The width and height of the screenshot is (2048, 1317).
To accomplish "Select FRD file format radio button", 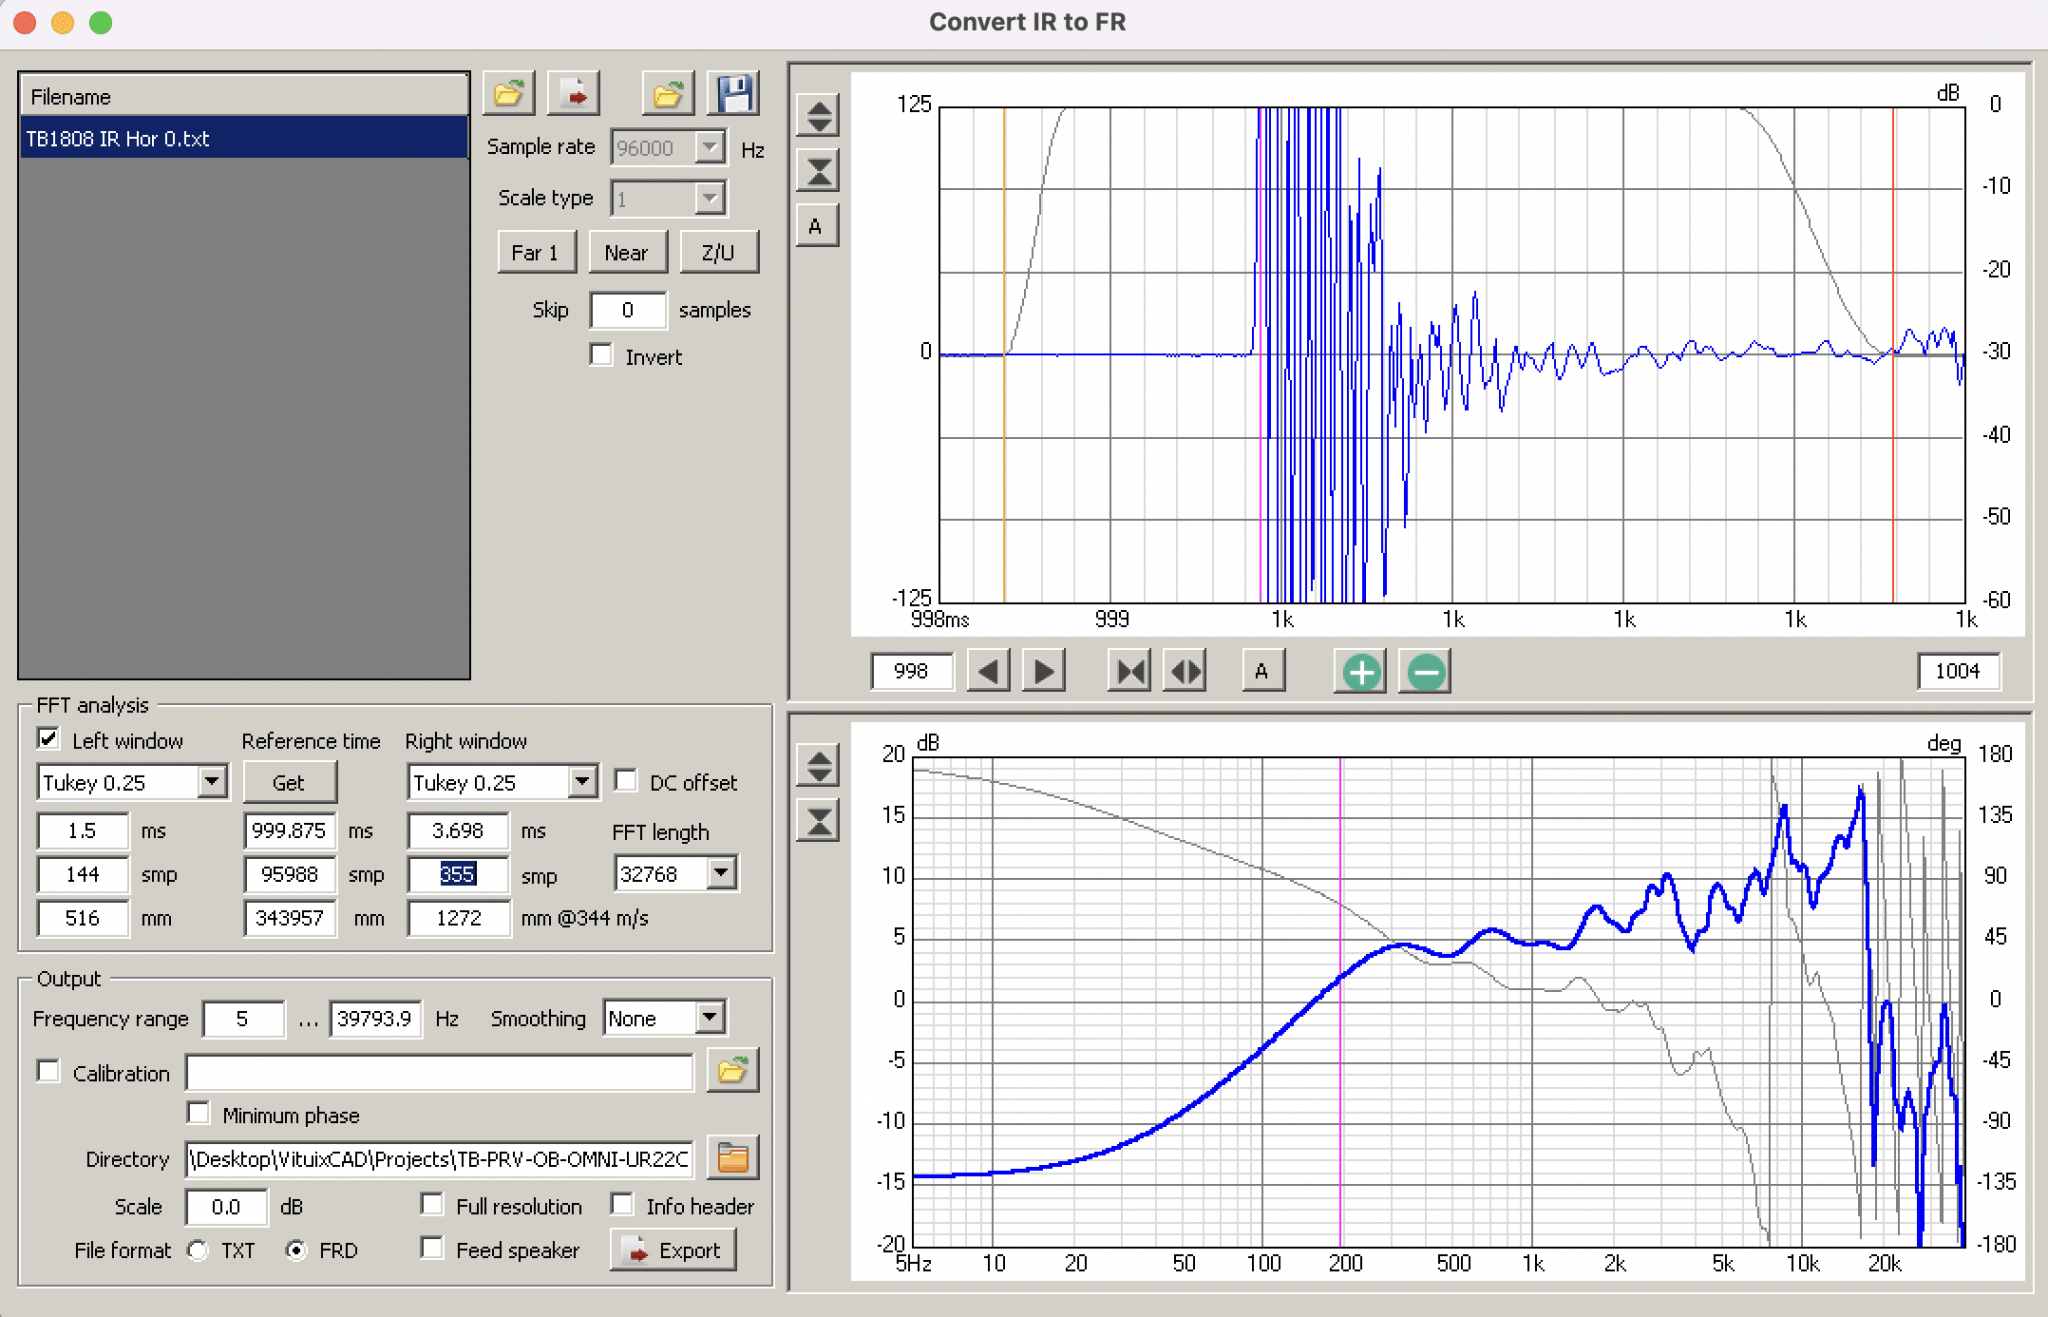I will pyautogui.click(x=296, y=1250).
